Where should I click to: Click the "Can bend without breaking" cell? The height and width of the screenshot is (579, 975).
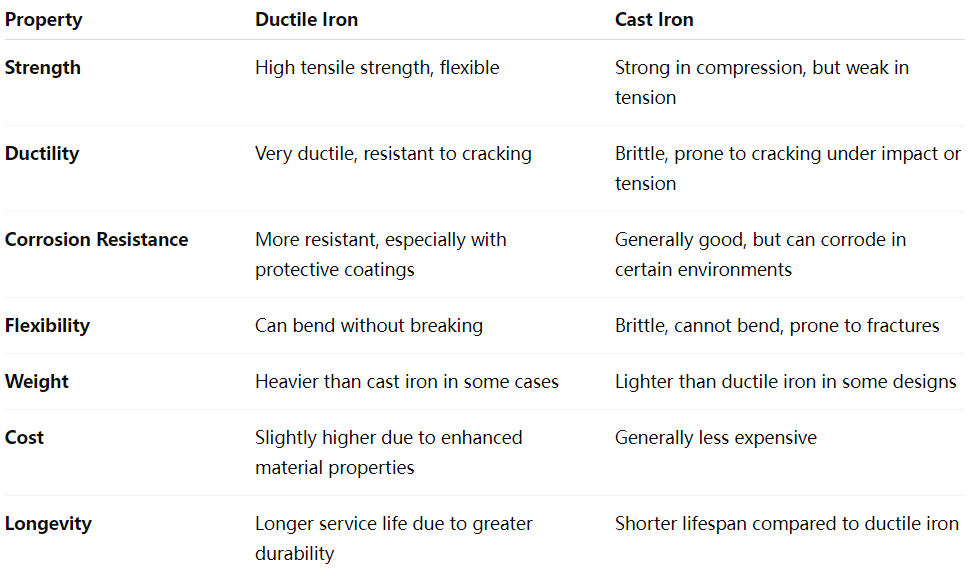pyautogui.click(x=369, y=326)
